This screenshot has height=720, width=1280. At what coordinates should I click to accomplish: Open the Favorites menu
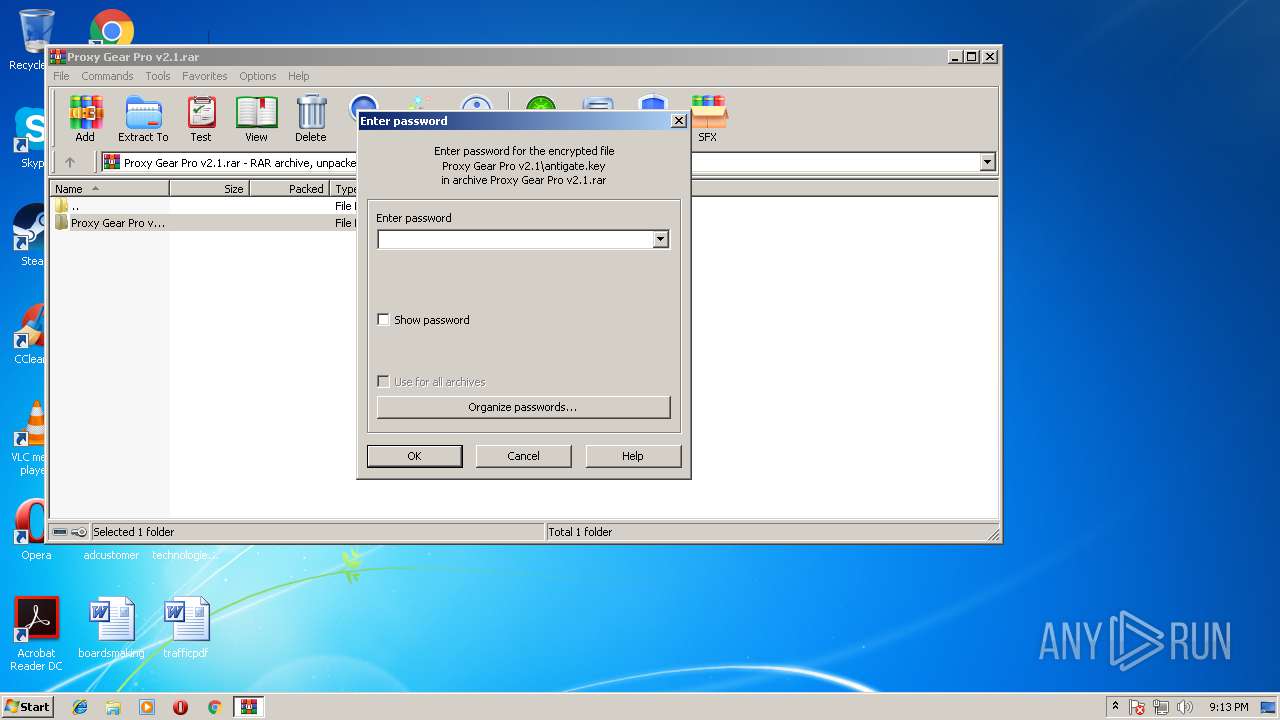pyautogui.click(x=204, y=76)
